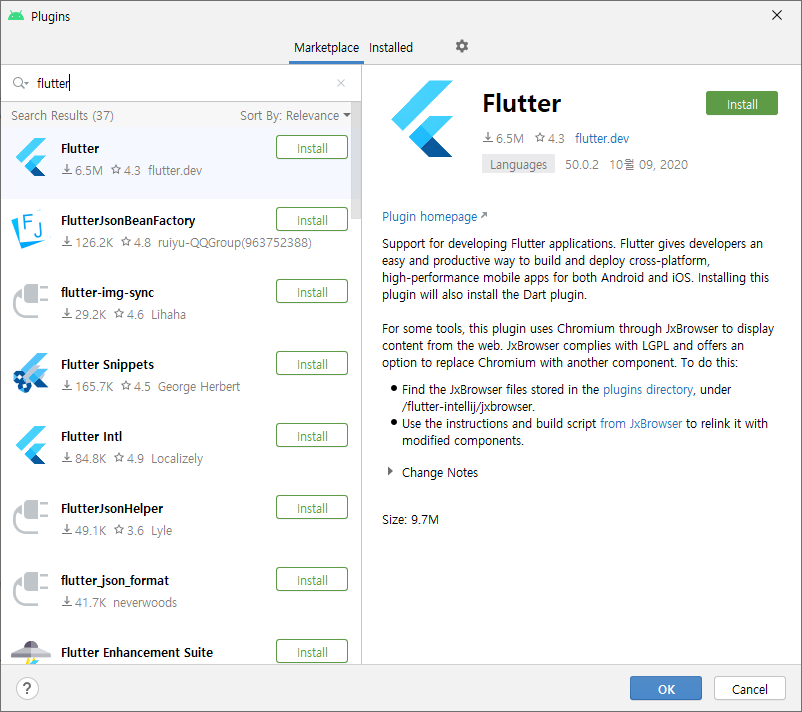Click the Cancel button
Viewport: 802px width, 712px height.
click(x=749, y=688)
